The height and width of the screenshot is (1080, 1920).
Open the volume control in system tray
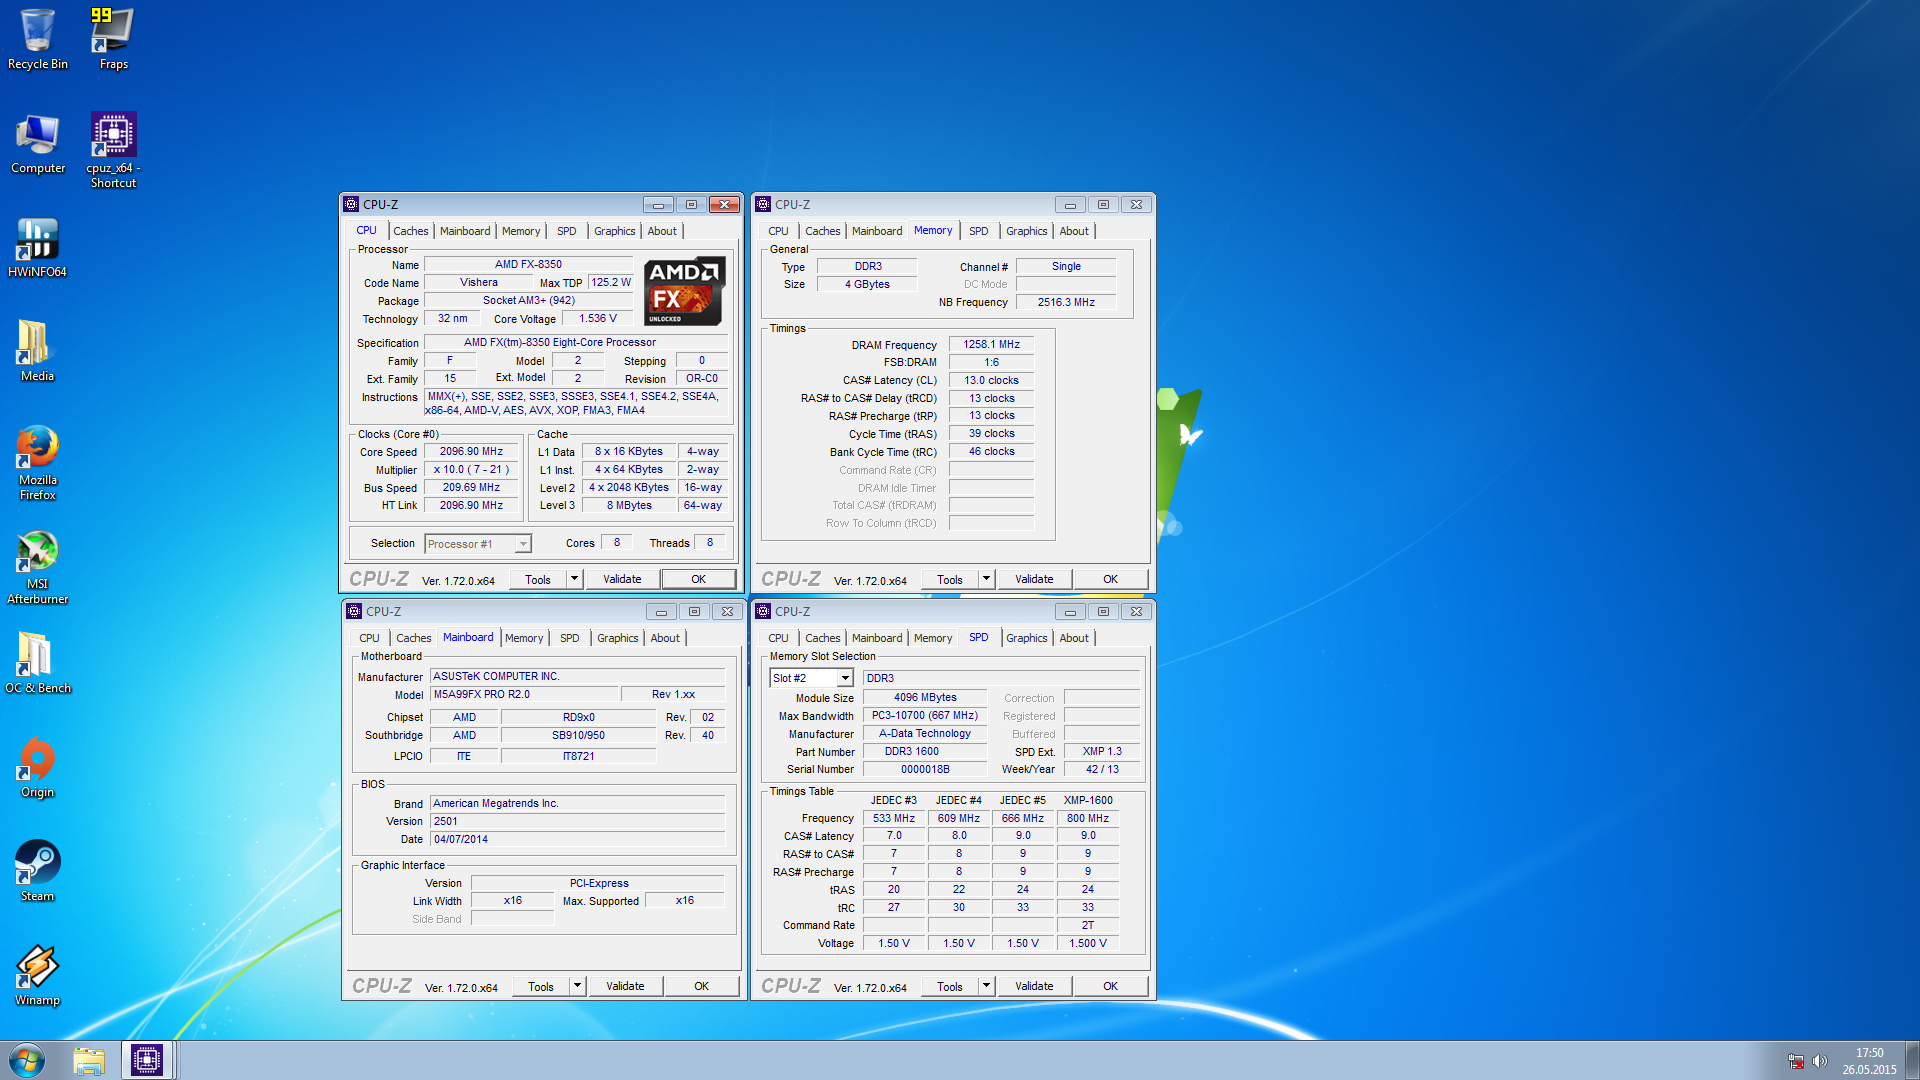tap(1819, 1061)
